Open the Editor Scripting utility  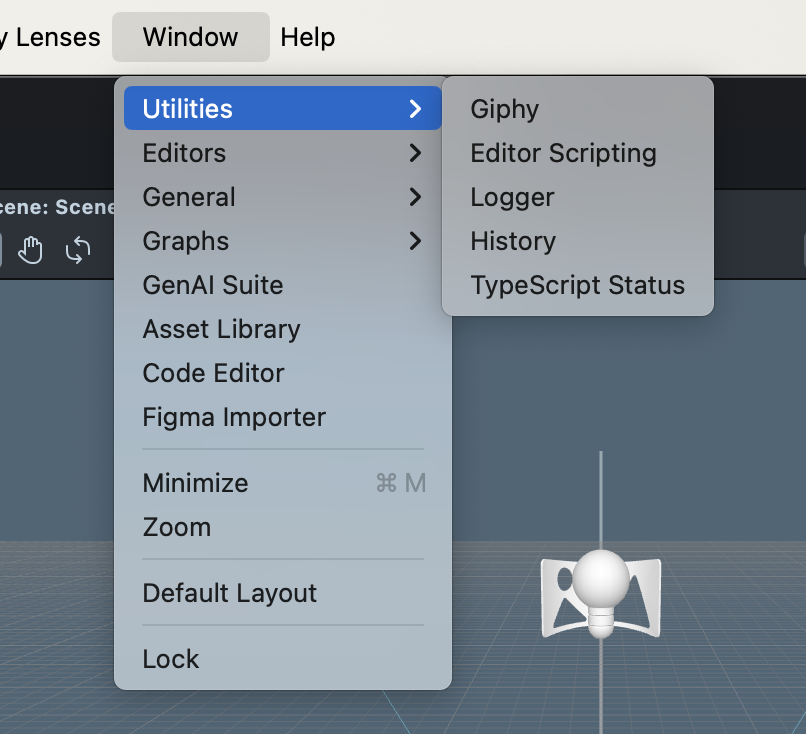pos(563,153)
